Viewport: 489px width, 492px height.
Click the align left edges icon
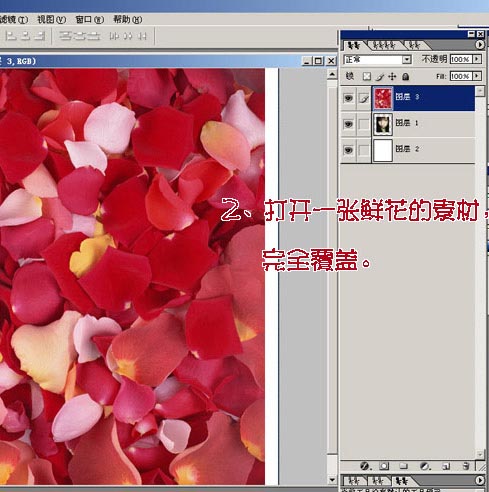pyautogui.click(x=11, y=36)
